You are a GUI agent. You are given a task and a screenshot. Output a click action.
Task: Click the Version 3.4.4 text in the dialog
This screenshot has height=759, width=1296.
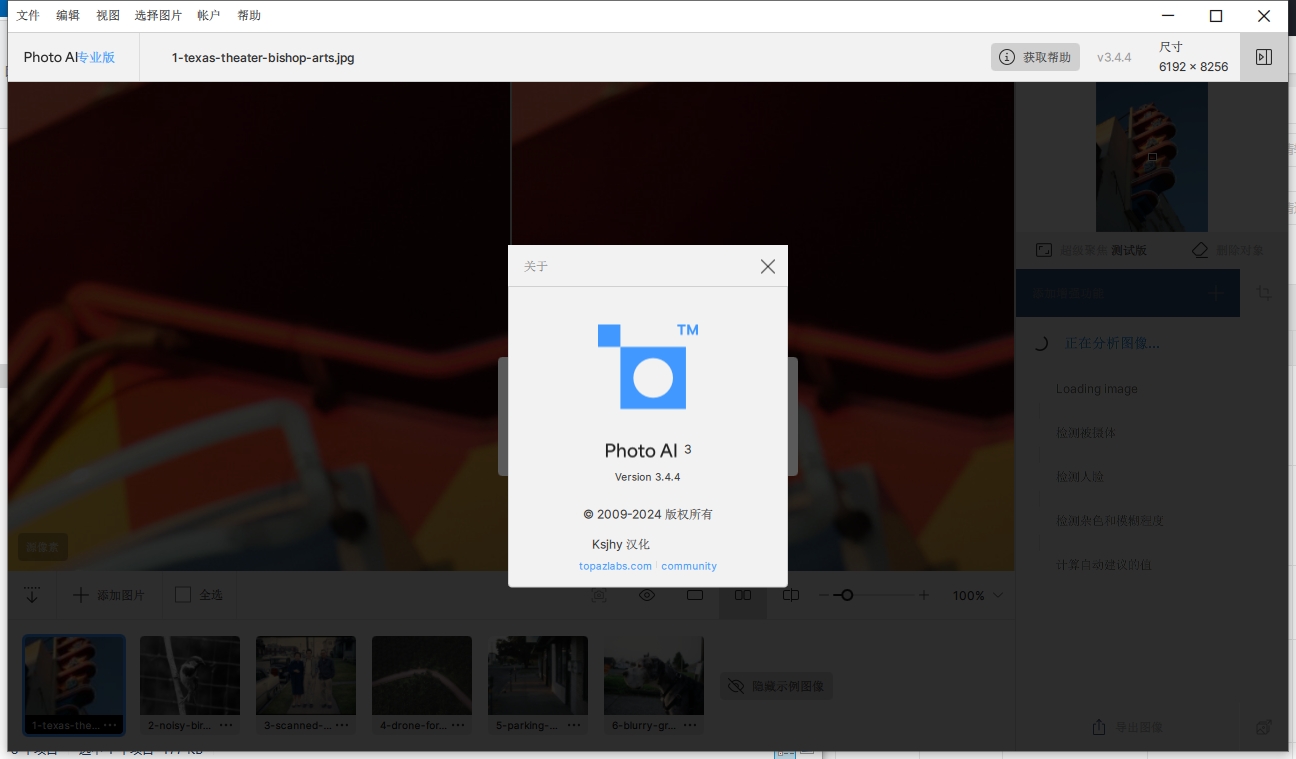(x=647, y=477)
